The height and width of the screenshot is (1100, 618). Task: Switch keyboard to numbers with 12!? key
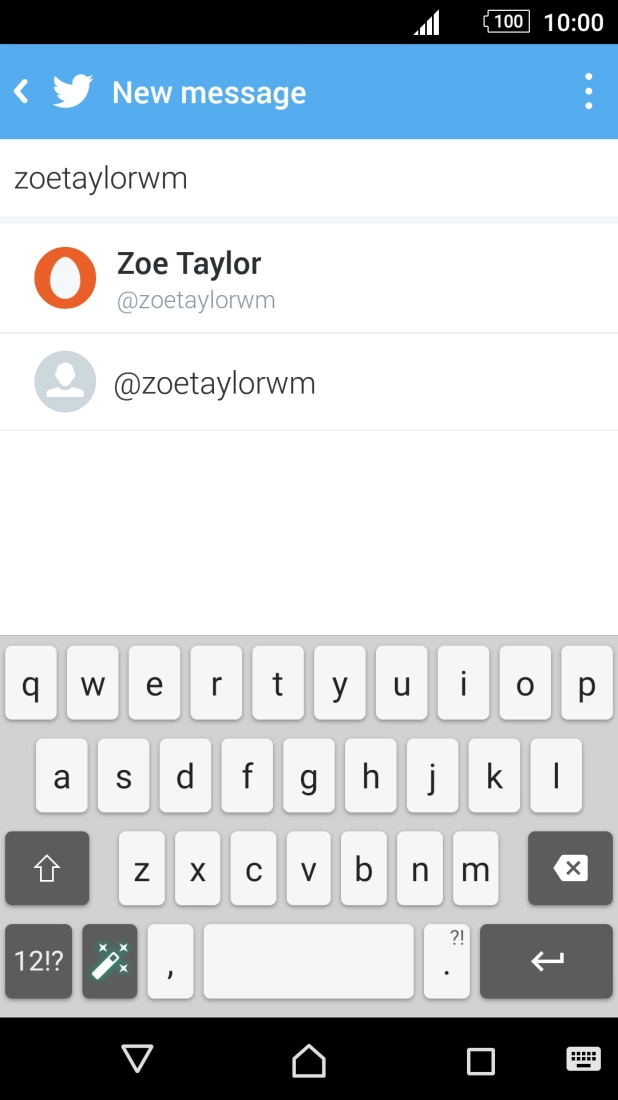38,961
